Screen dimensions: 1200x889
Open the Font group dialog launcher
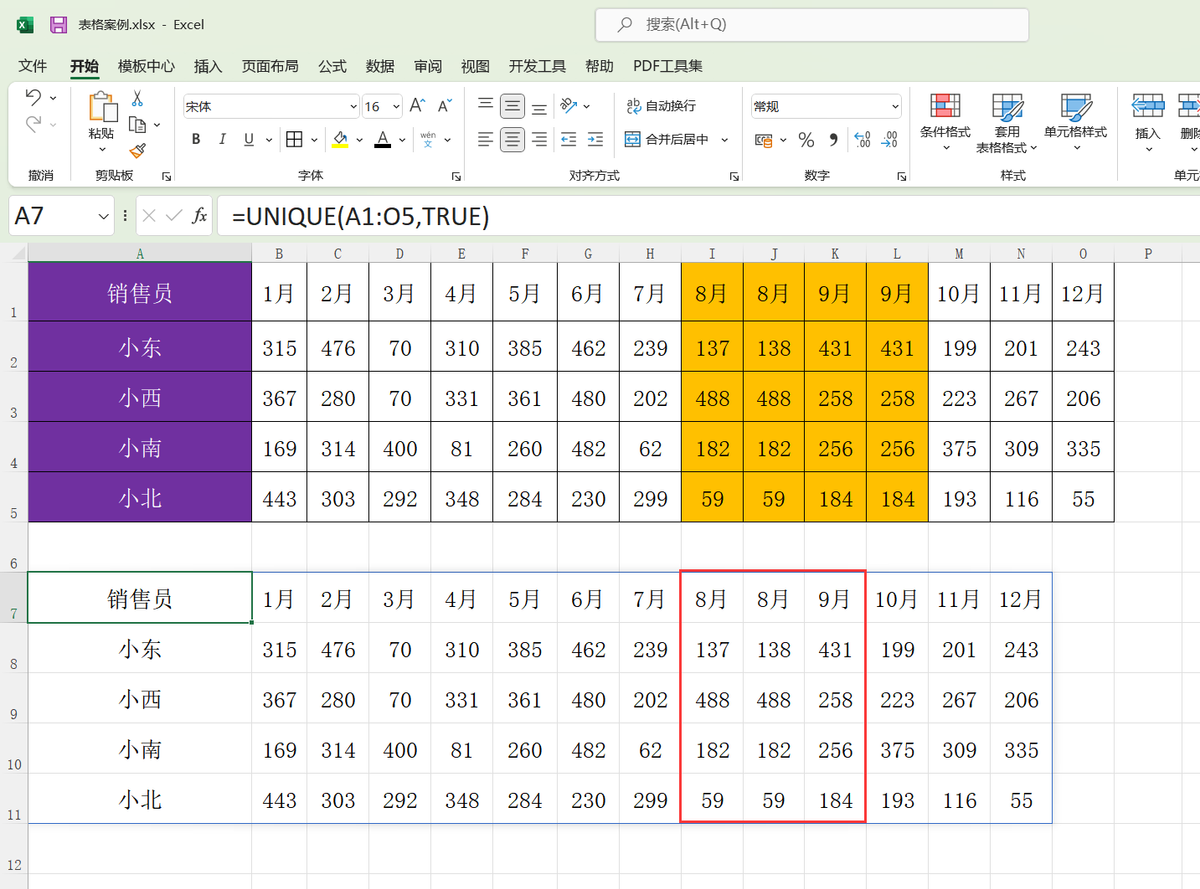click(456, 176)
